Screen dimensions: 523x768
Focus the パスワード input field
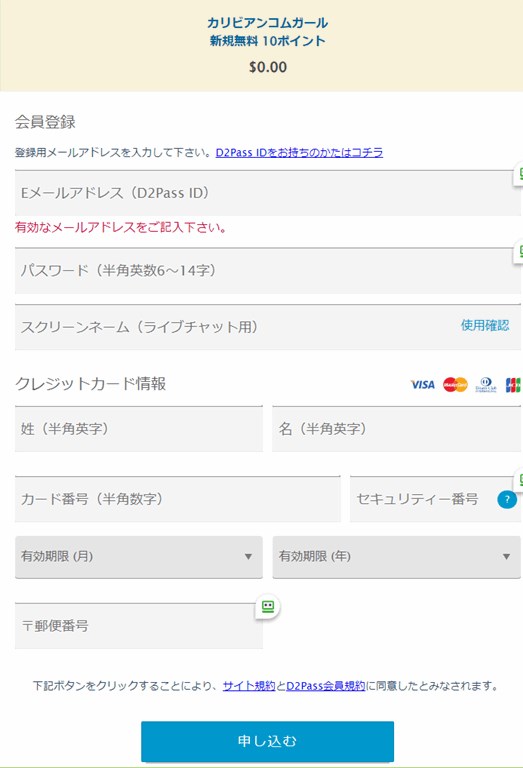[x=267, y=270]
